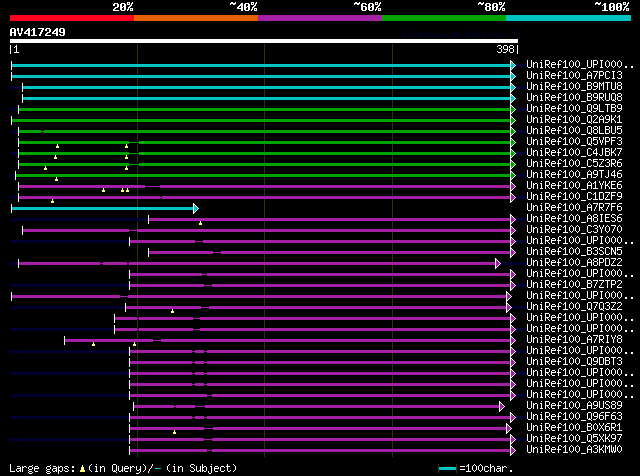Screen dimensions: 640x476
Task: Open the UniRef100_A7PCI3 hit label
Action: click(574, 76)
